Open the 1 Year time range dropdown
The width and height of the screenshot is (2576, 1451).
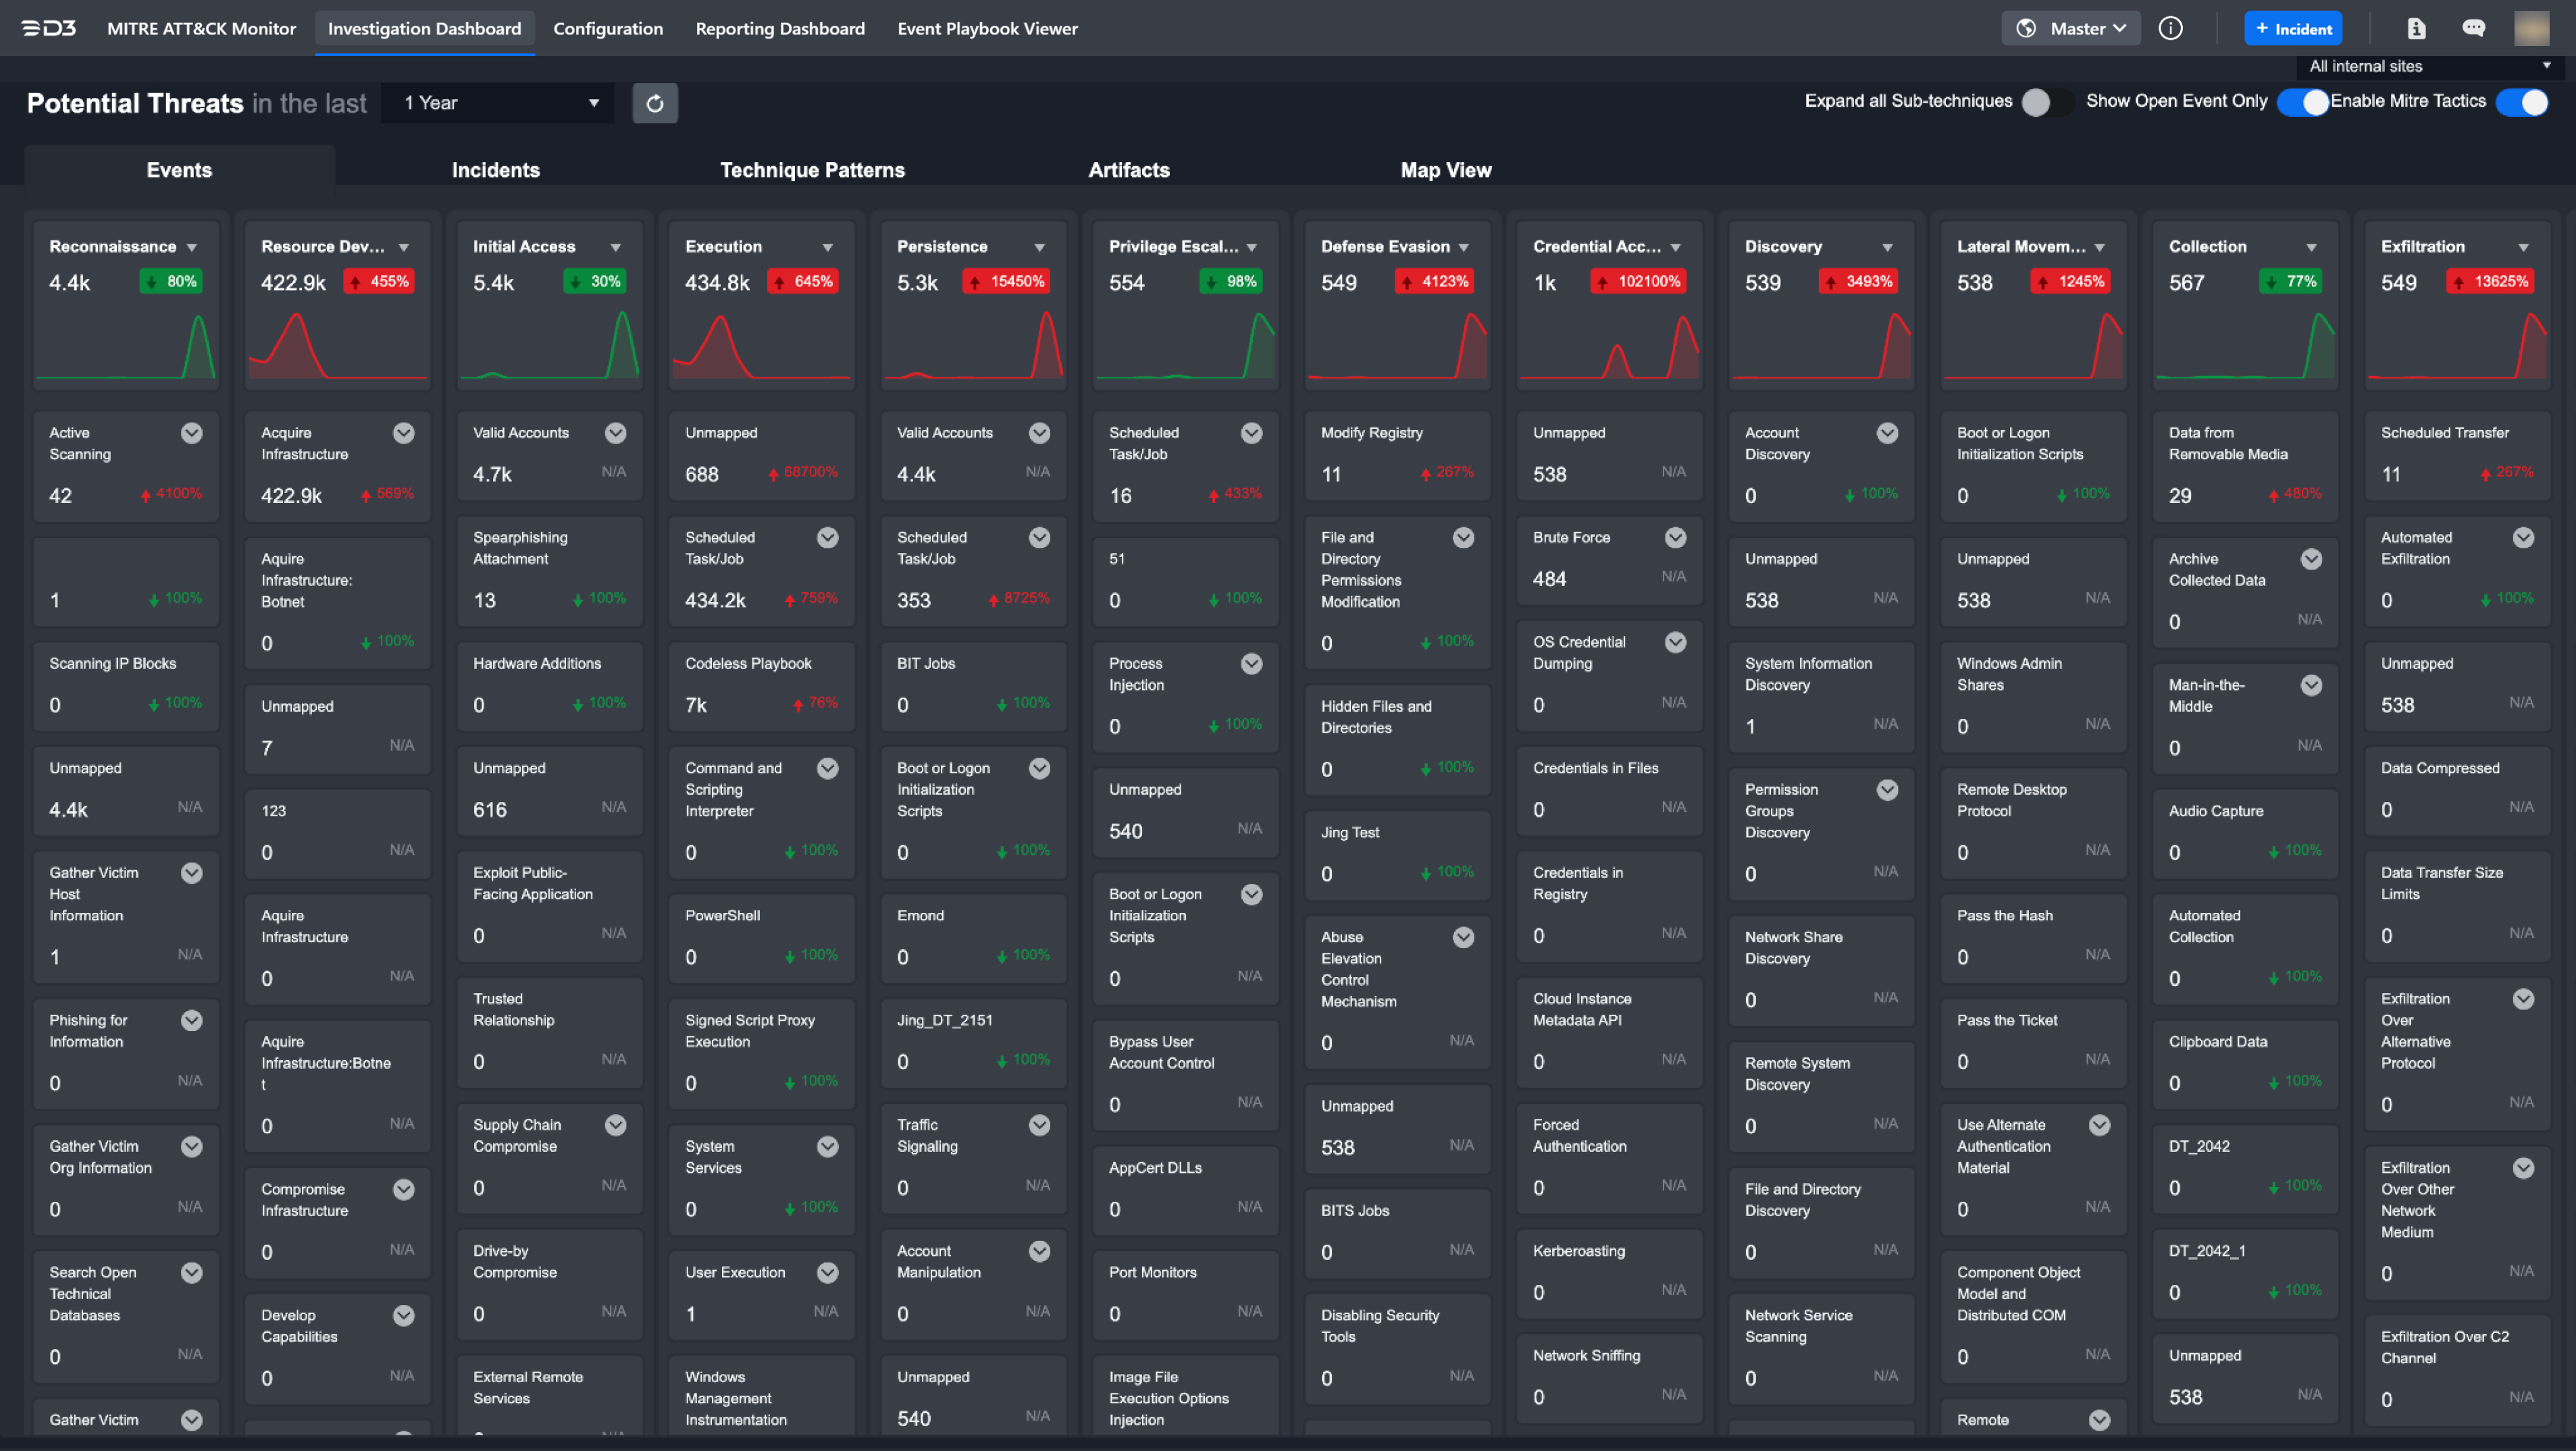500,103
